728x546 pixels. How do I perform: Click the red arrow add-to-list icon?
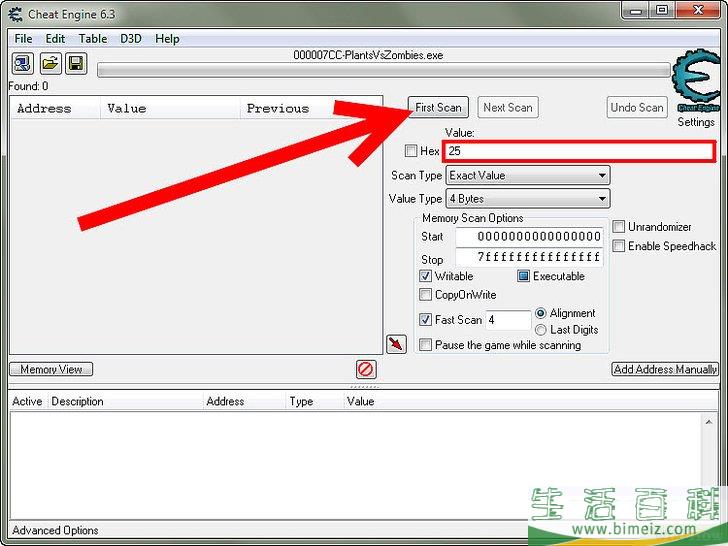pos(396,344)
